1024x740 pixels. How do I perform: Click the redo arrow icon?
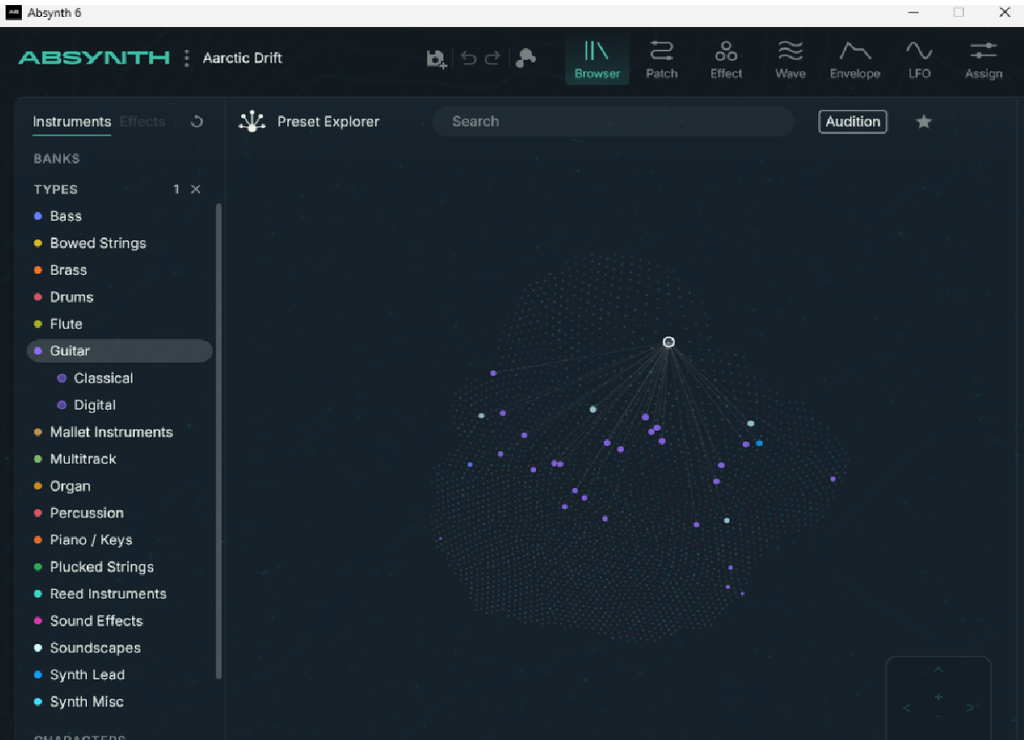tap(492, 58)
